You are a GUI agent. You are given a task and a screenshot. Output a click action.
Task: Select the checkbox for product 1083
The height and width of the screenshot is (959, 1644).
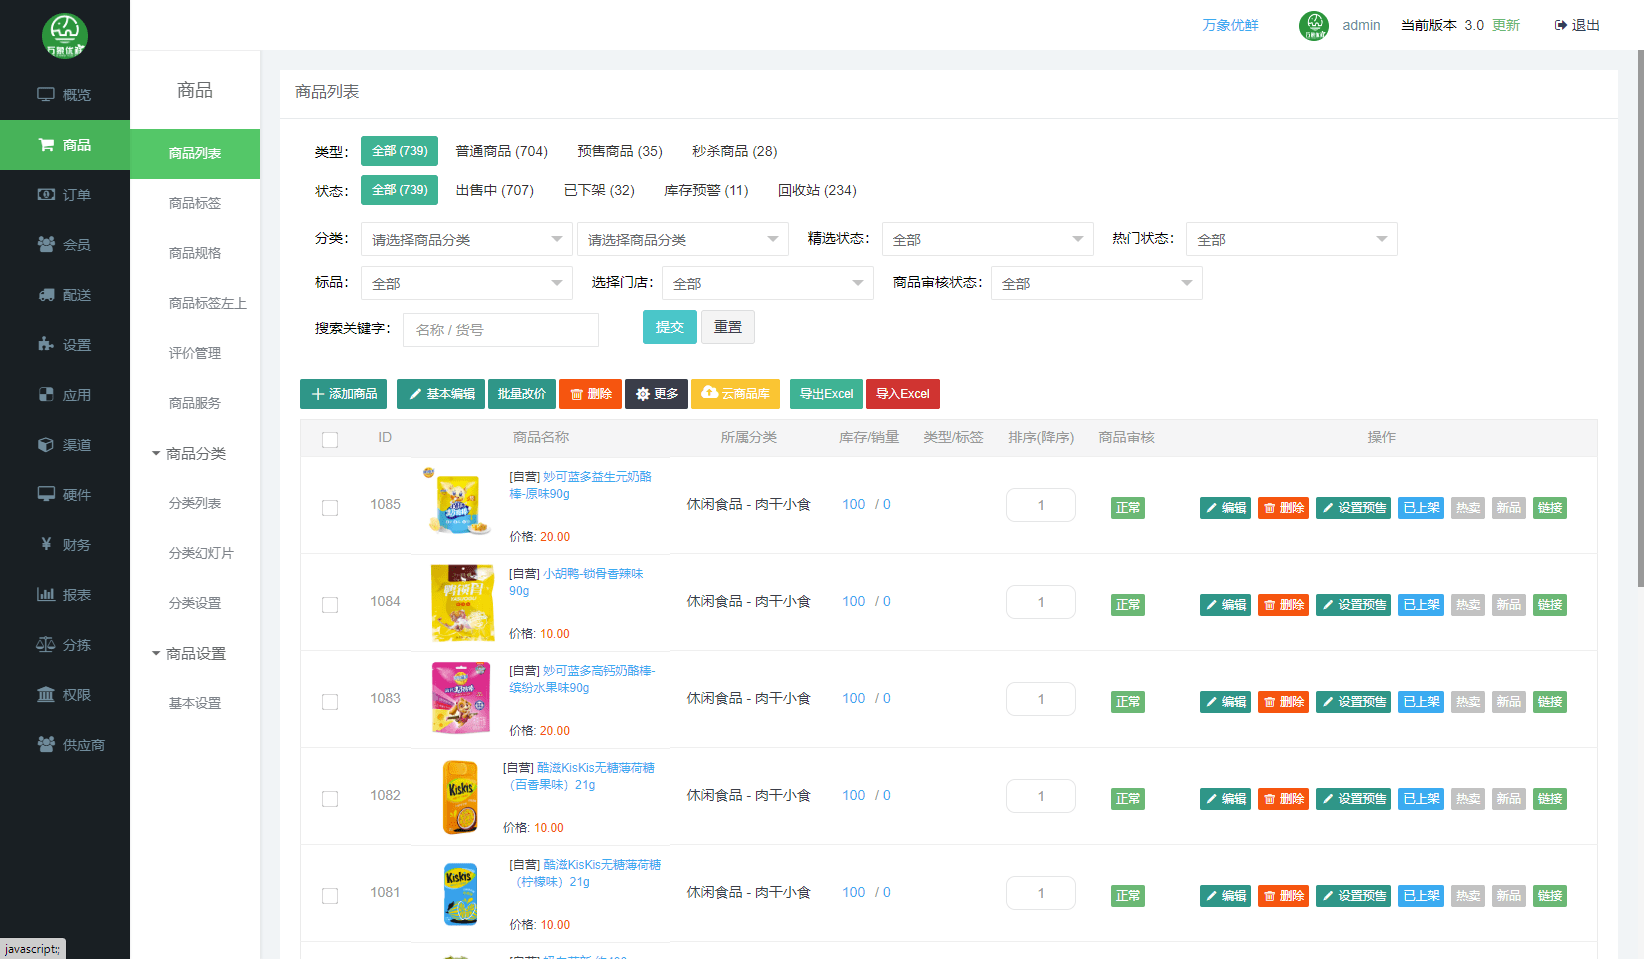(x=330, y=702)
